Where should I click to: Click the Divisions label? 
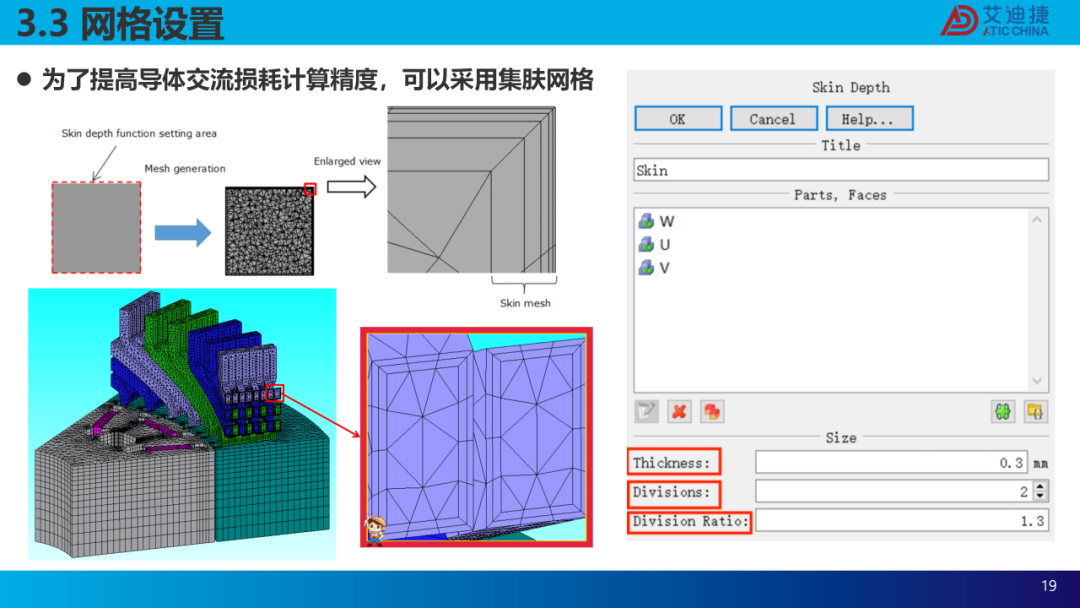pyautogui.click(x=672, y=492)
